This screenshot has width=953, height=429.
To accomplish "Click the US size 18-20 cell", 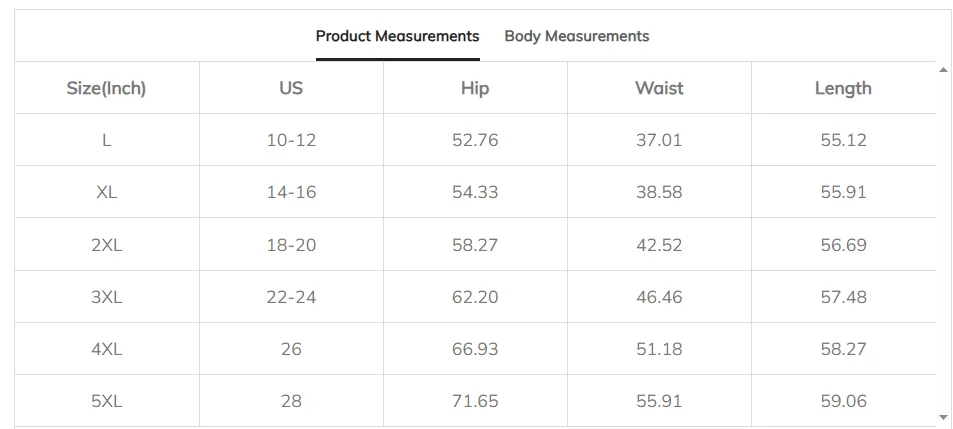I will 291,245.
